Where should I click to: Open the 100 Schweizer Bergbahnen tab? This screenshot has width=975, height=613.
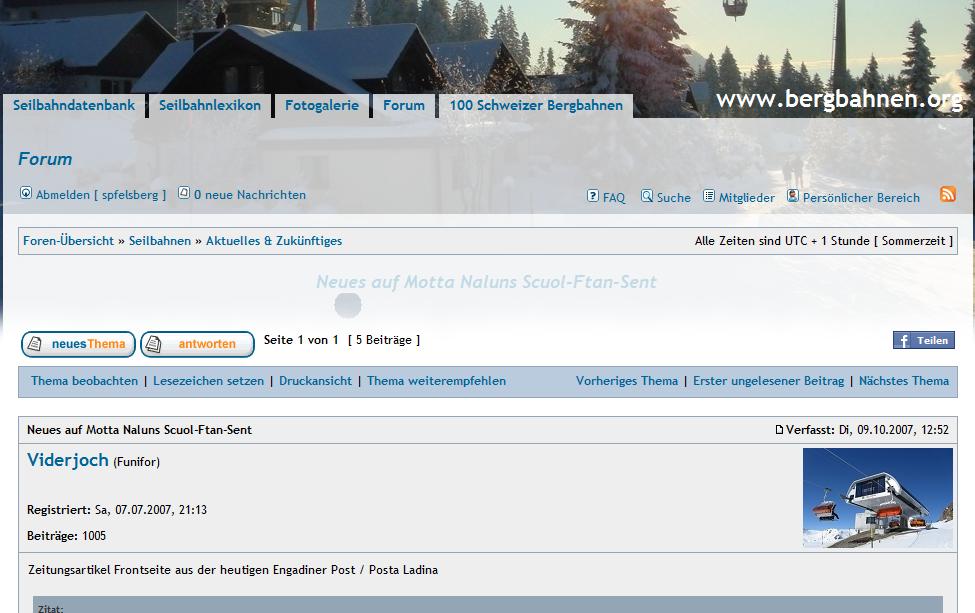coord(536,105)
